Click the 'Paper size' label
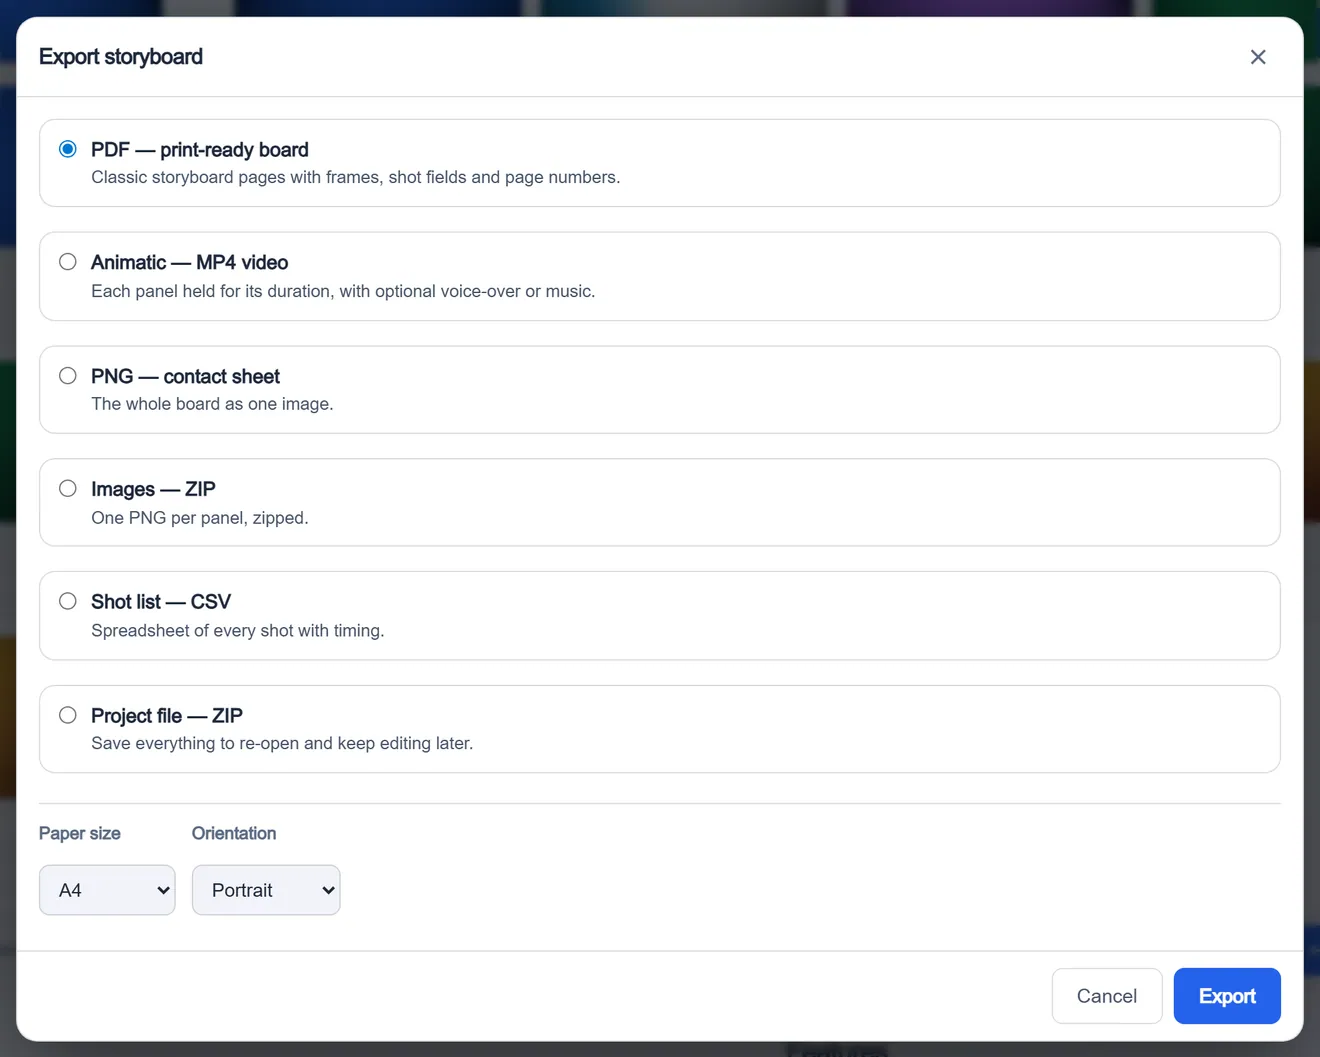Image resolution: width=1320 pixels, height=1057 pixels. 80,833
